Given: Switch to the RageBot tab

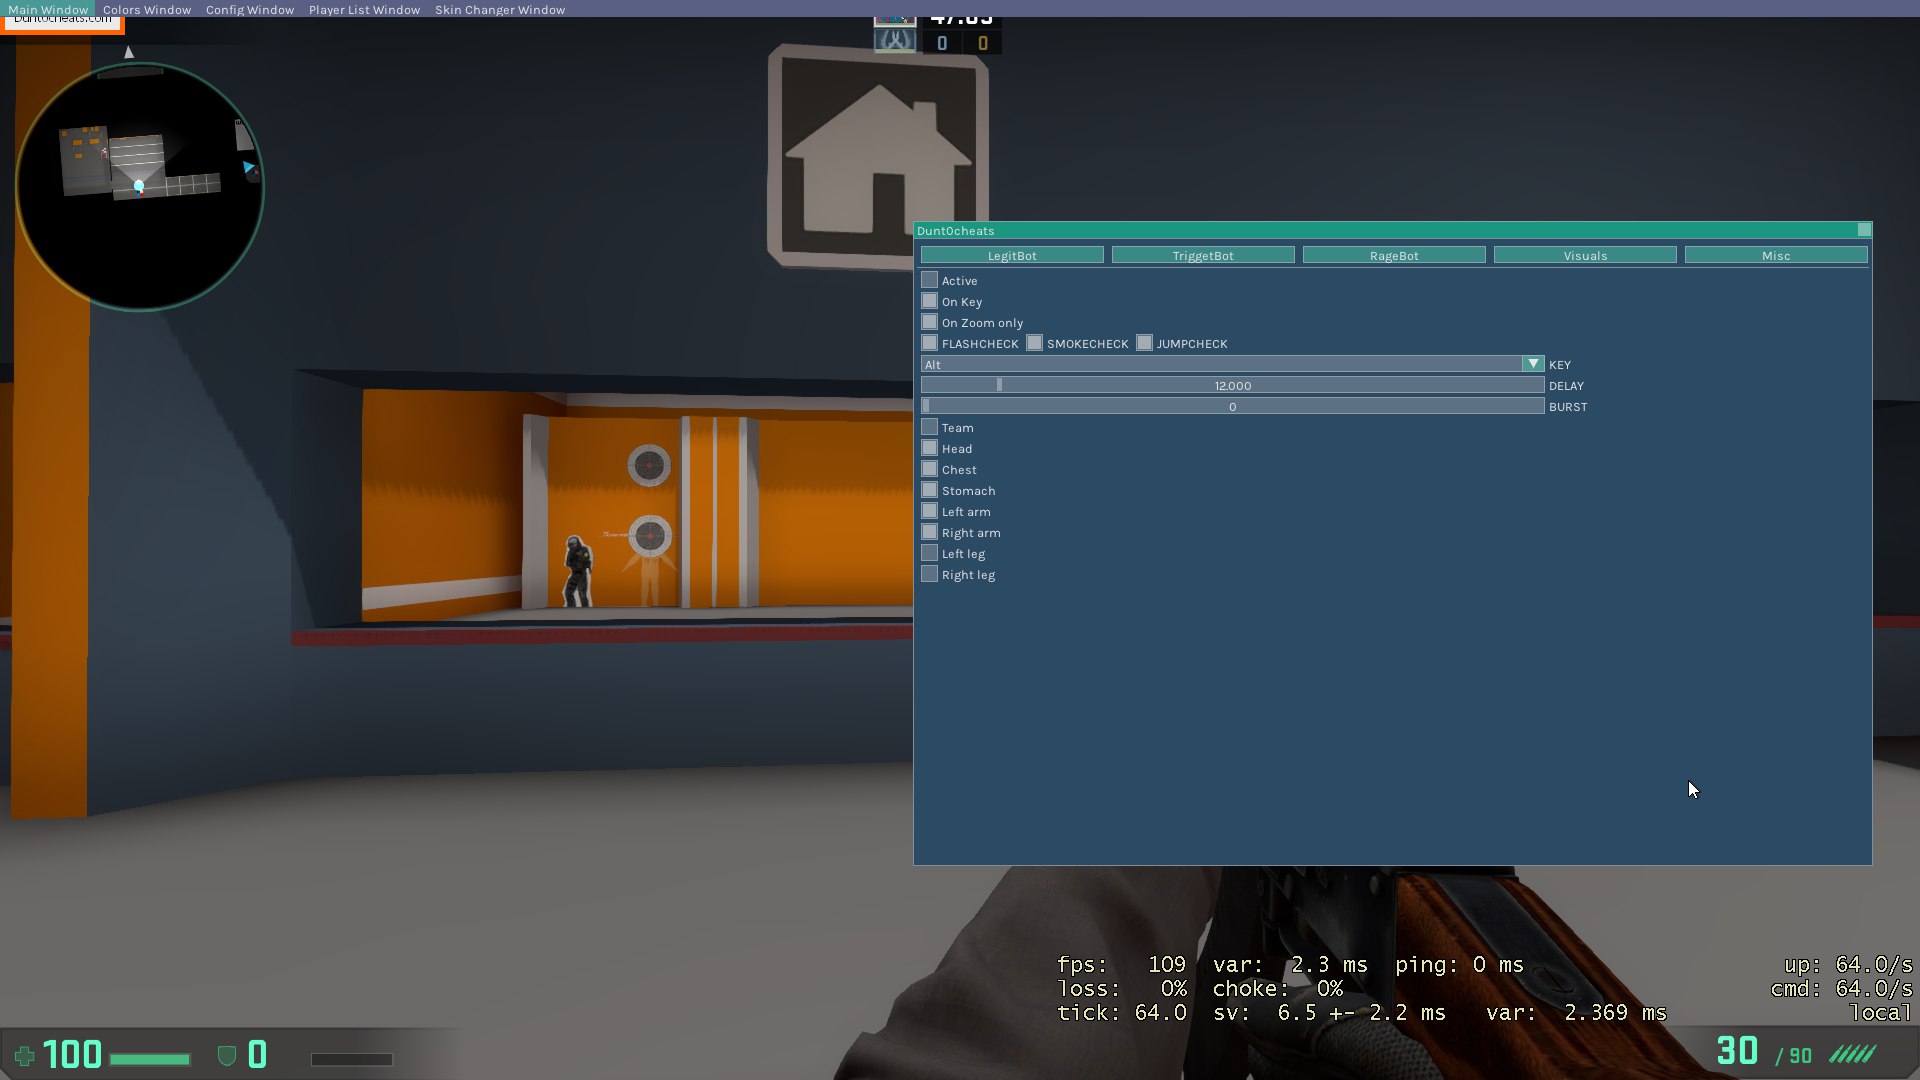Looking at the screenshot, I should coord(1394,256).
